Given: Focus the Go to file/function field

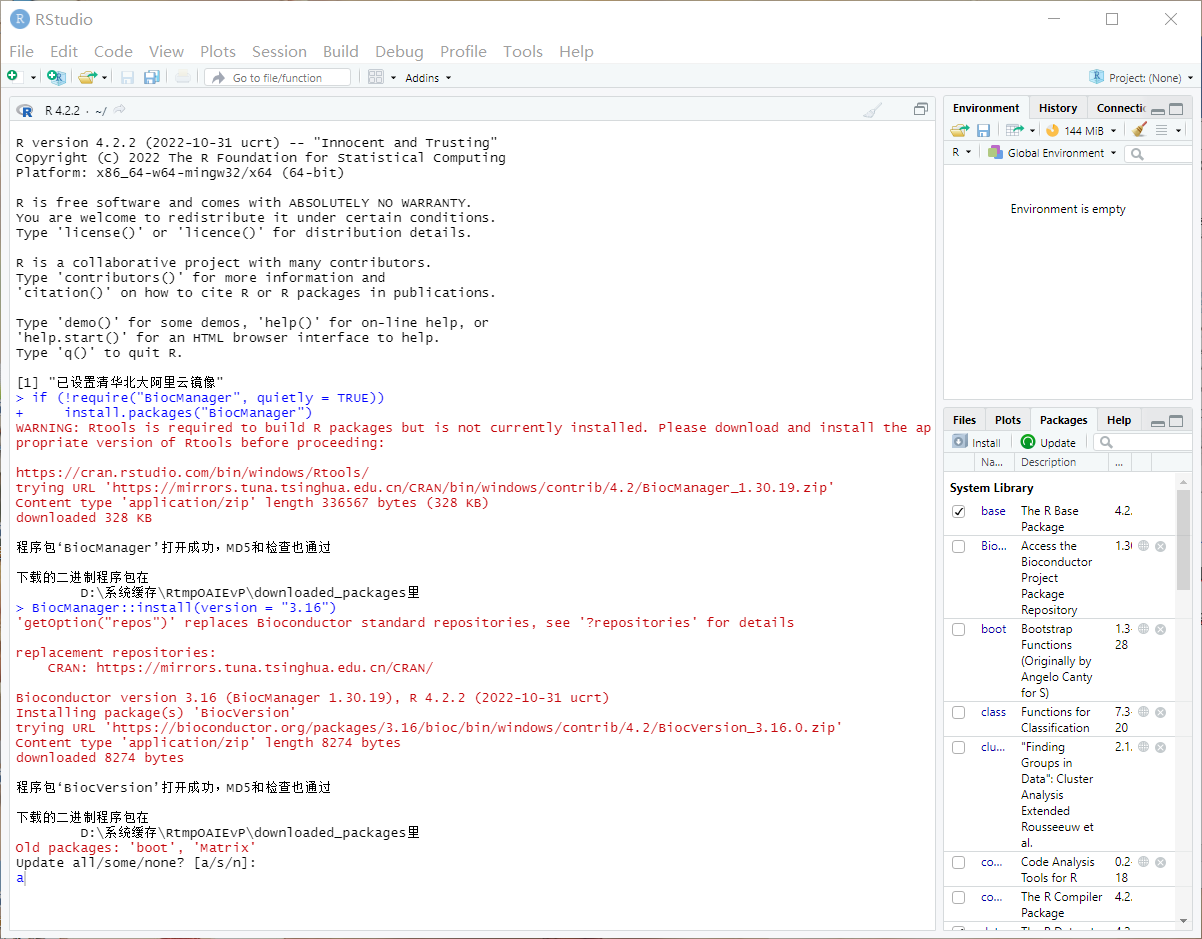Looking at the screenshot, I should (277, 77).
